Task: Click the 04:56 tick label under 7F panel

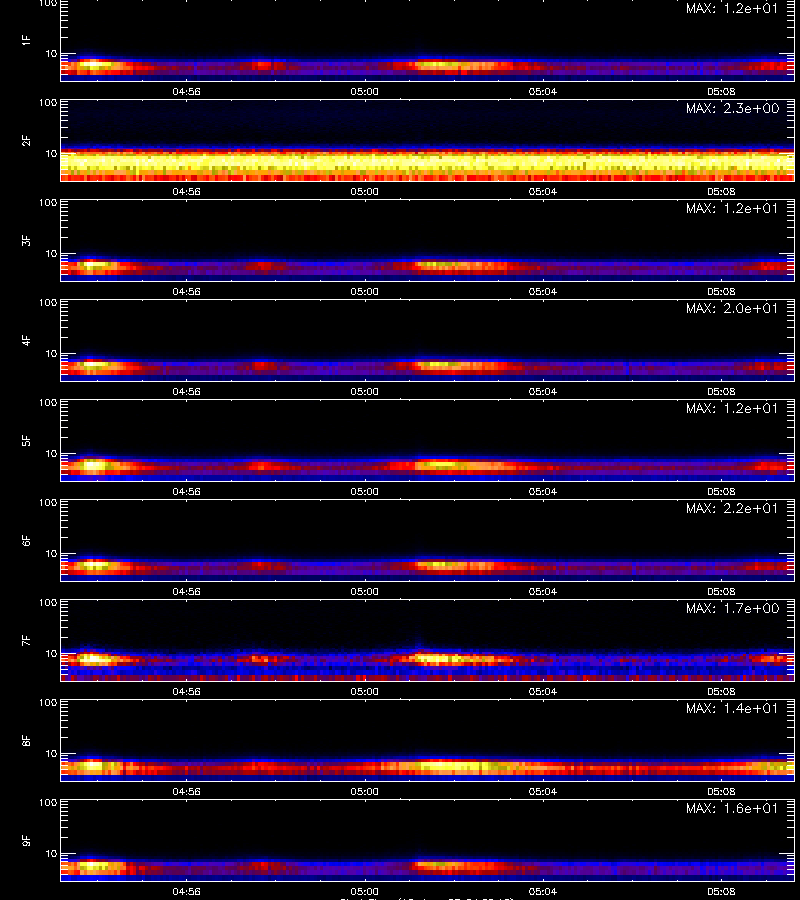Action: 187,691
